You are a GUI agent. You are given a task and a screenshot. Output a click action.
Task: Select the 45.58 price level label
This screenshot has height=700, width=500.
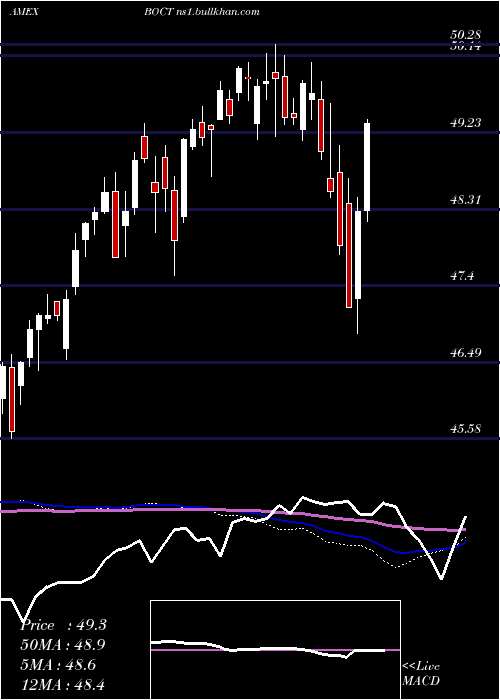(466, 429)
